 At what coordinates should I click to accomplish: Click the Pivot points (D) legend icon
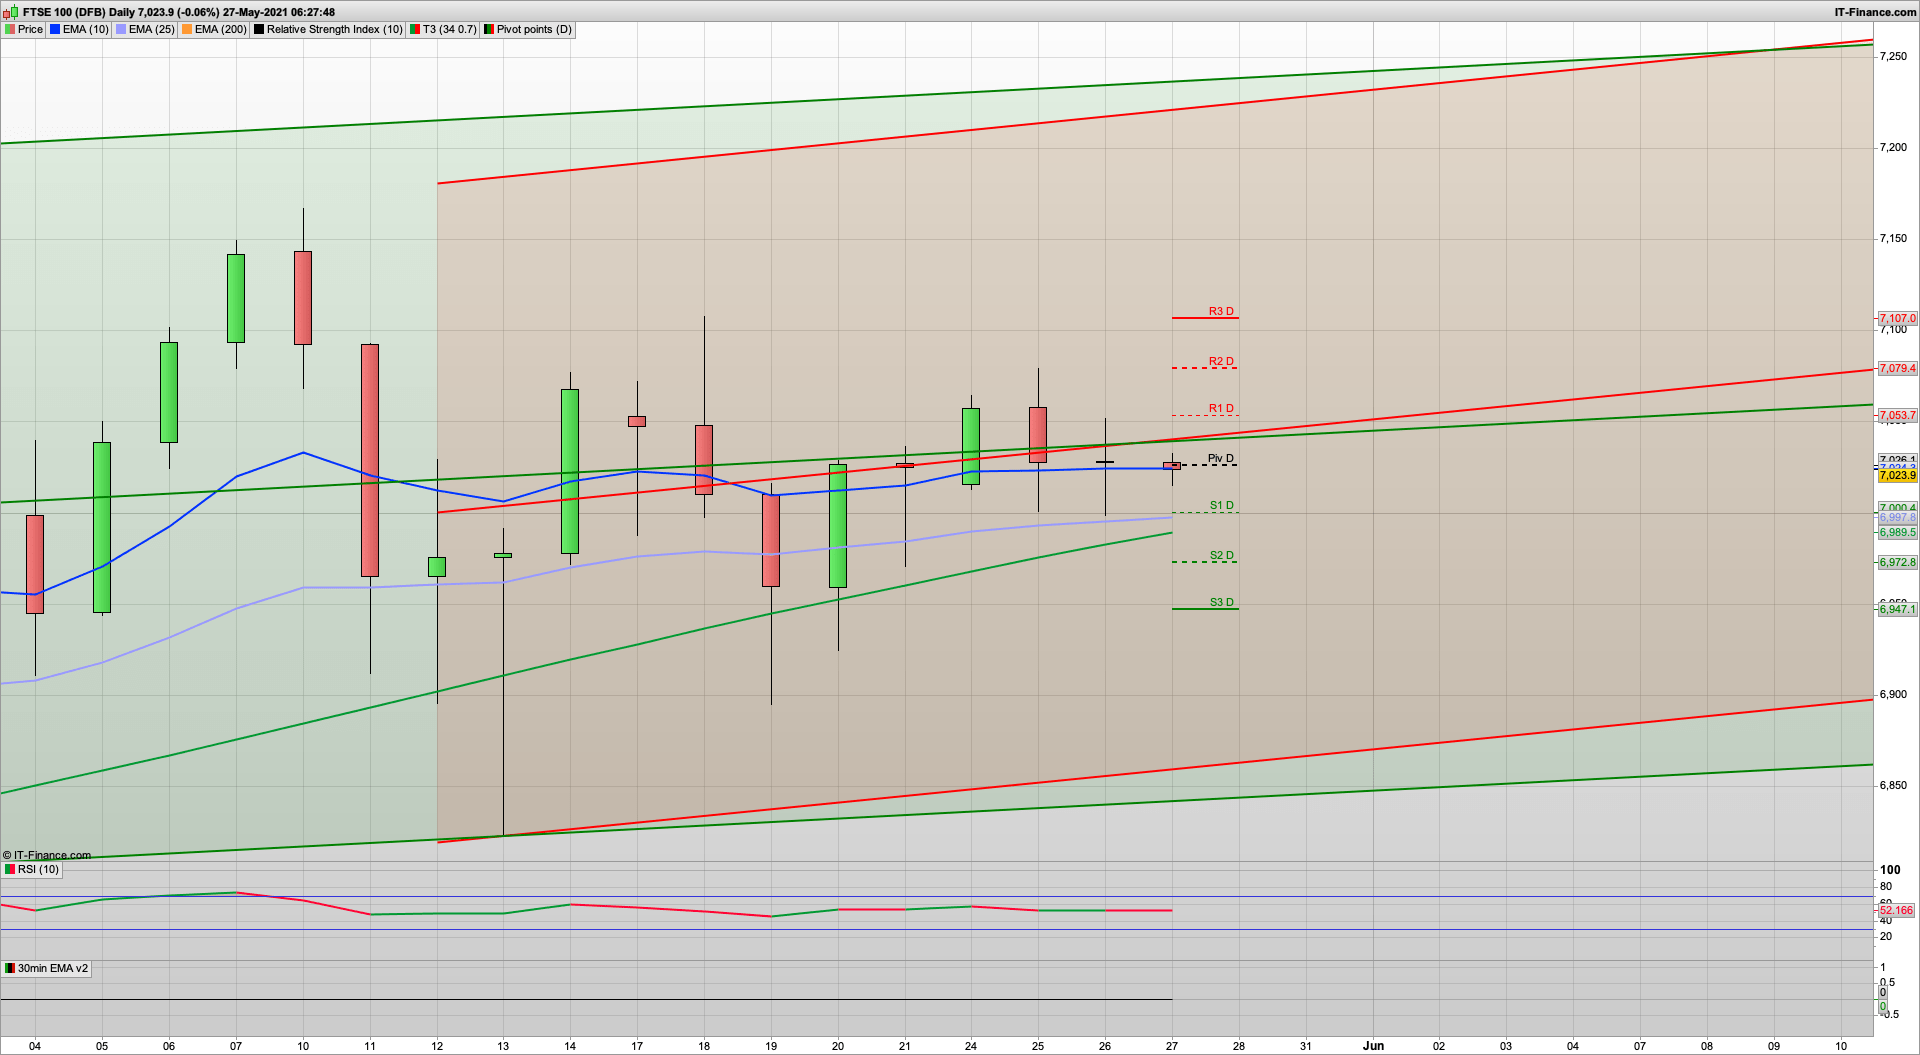pos(487,29)
